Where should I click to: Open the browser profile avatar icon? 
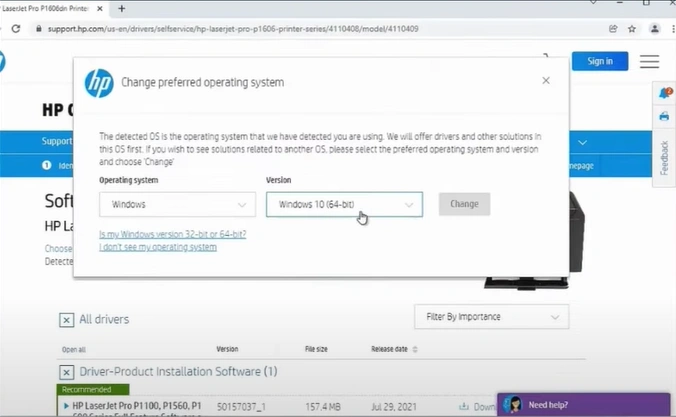pyautogui.click(x=655, y=29)
